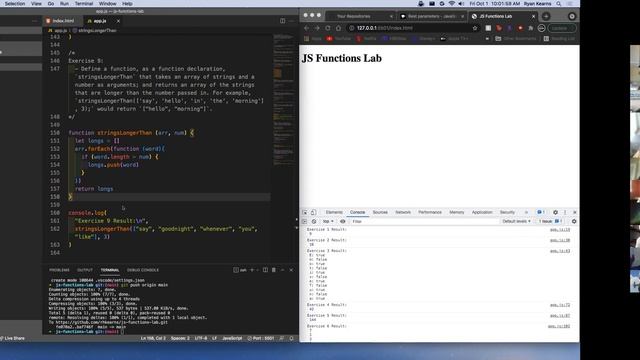Open the index.html editor tab

pos(63,21)
